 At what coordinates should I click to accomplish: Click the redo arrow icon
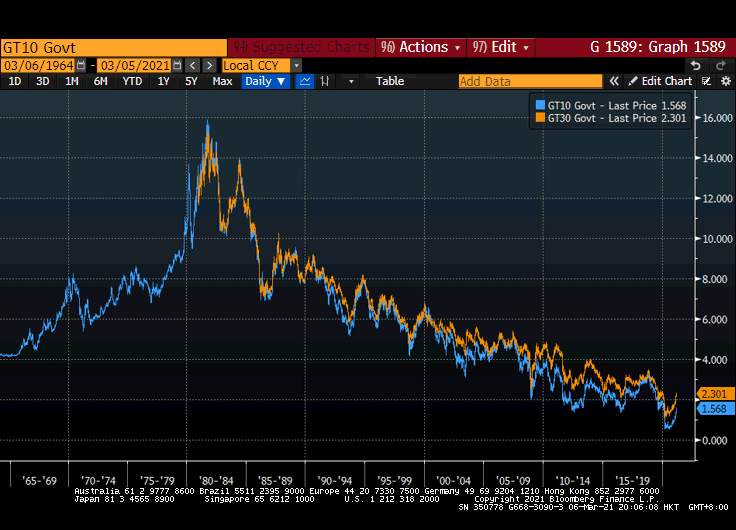click(x=721, y=65)
